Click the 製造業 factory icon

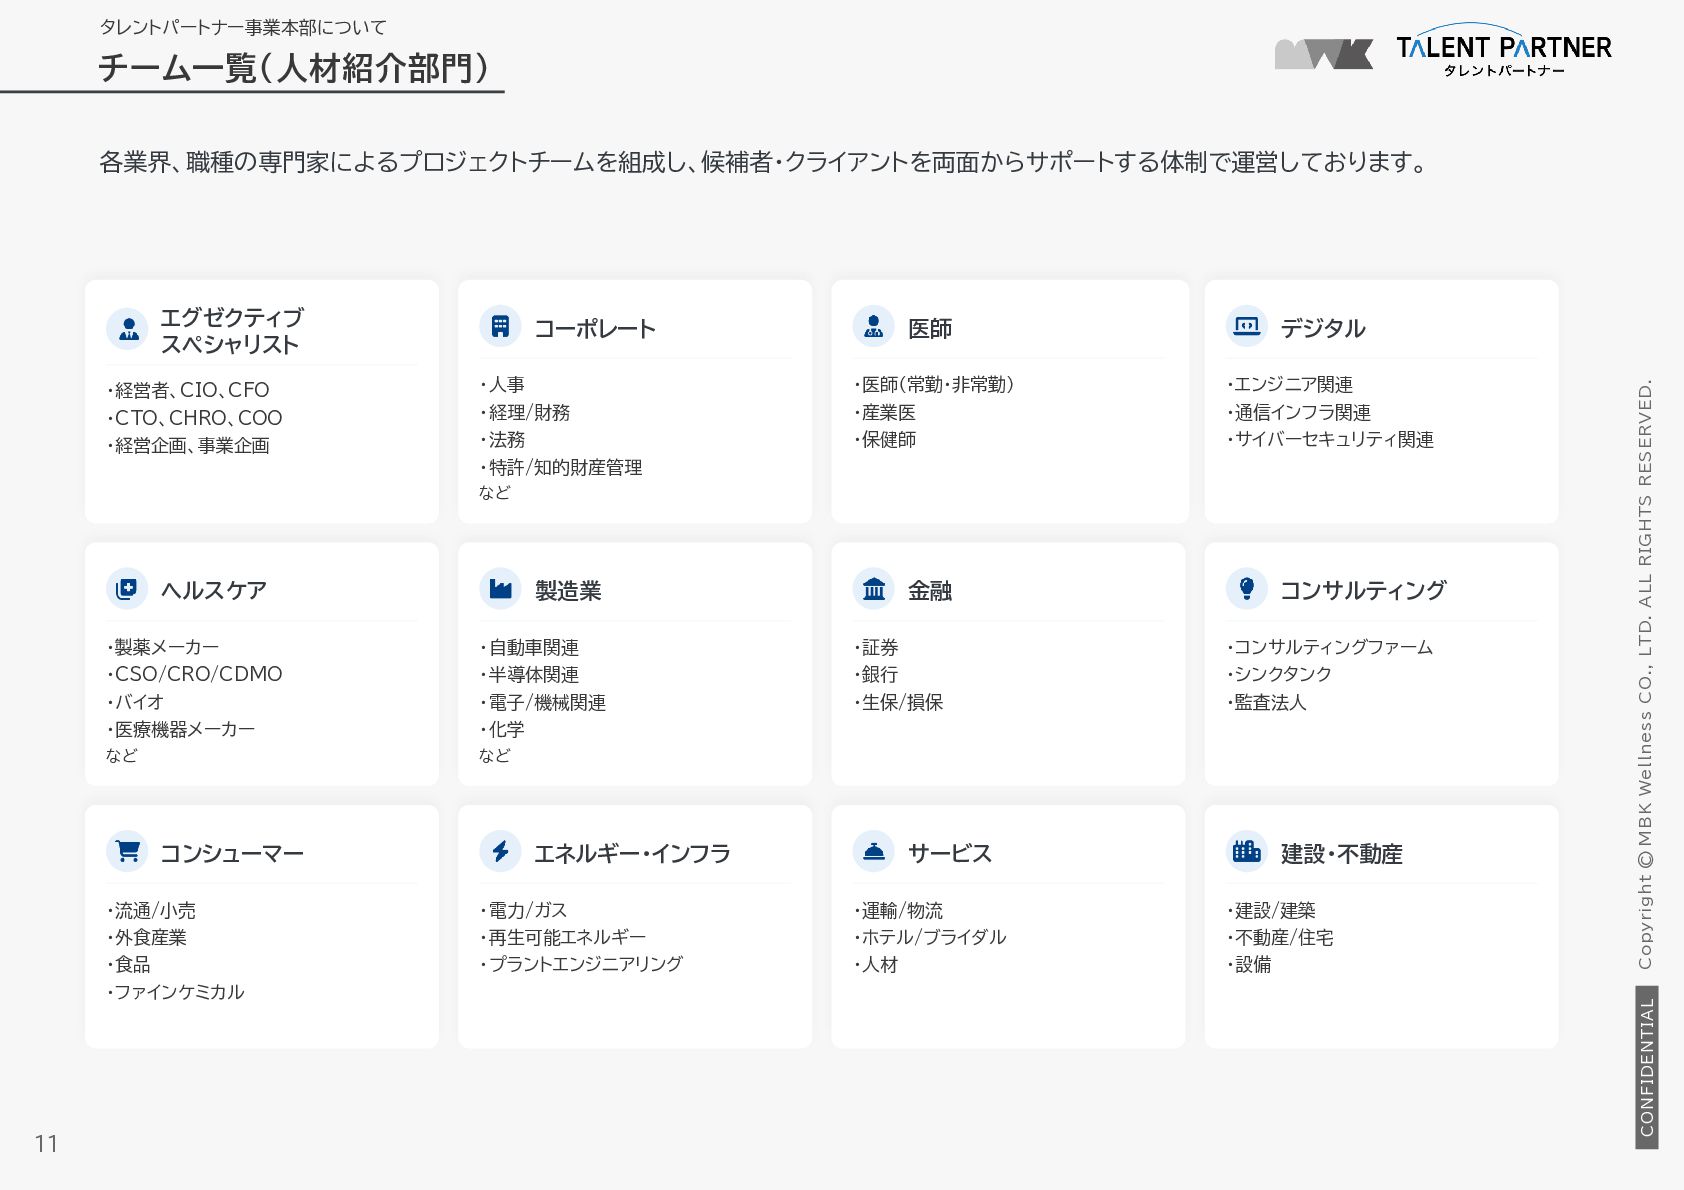tap(500, 589)
